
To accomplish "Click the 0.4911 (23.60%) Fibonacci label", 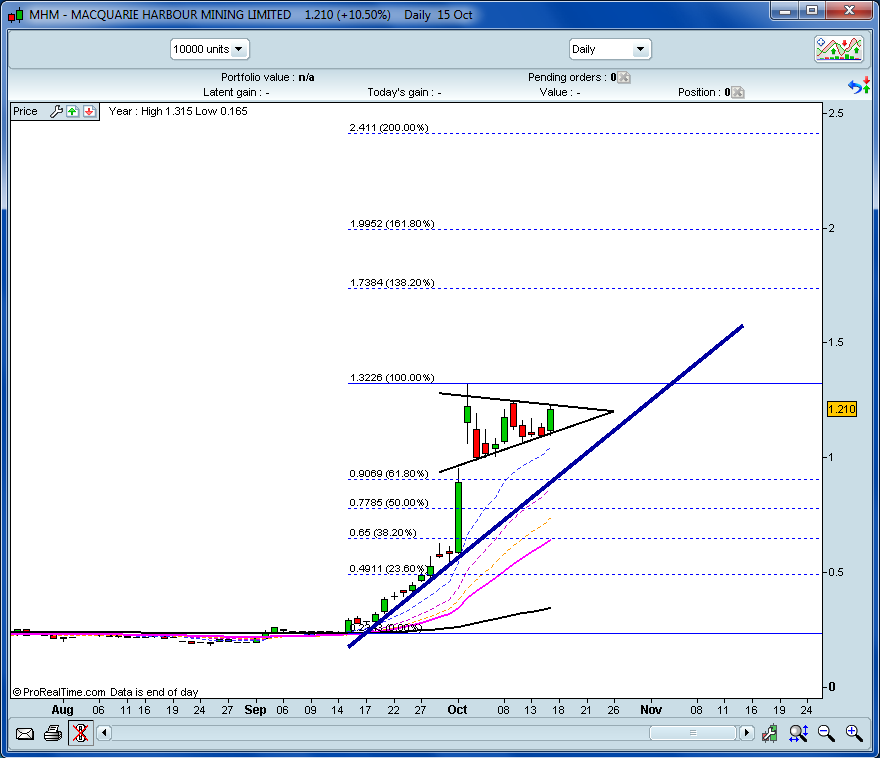I will tap(387, 569).
